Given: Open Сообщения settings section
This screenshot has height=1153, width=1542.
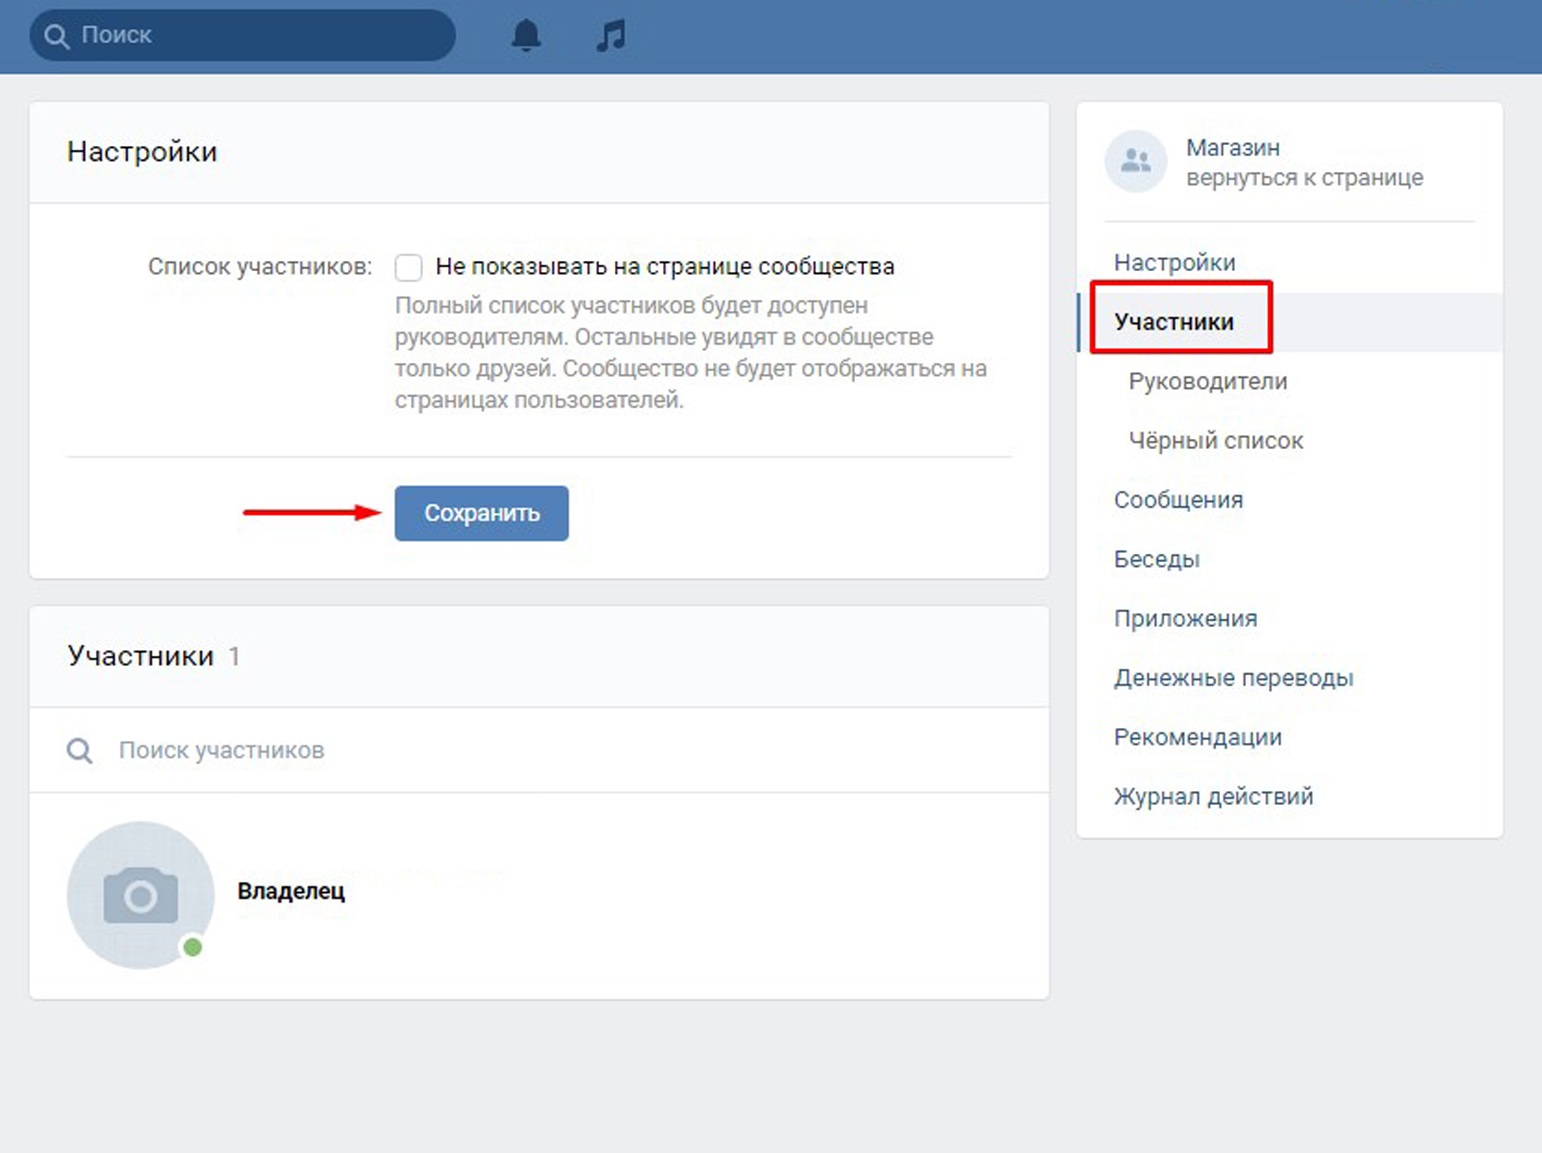Looking at the screenshot, I should click(1178, 500).
